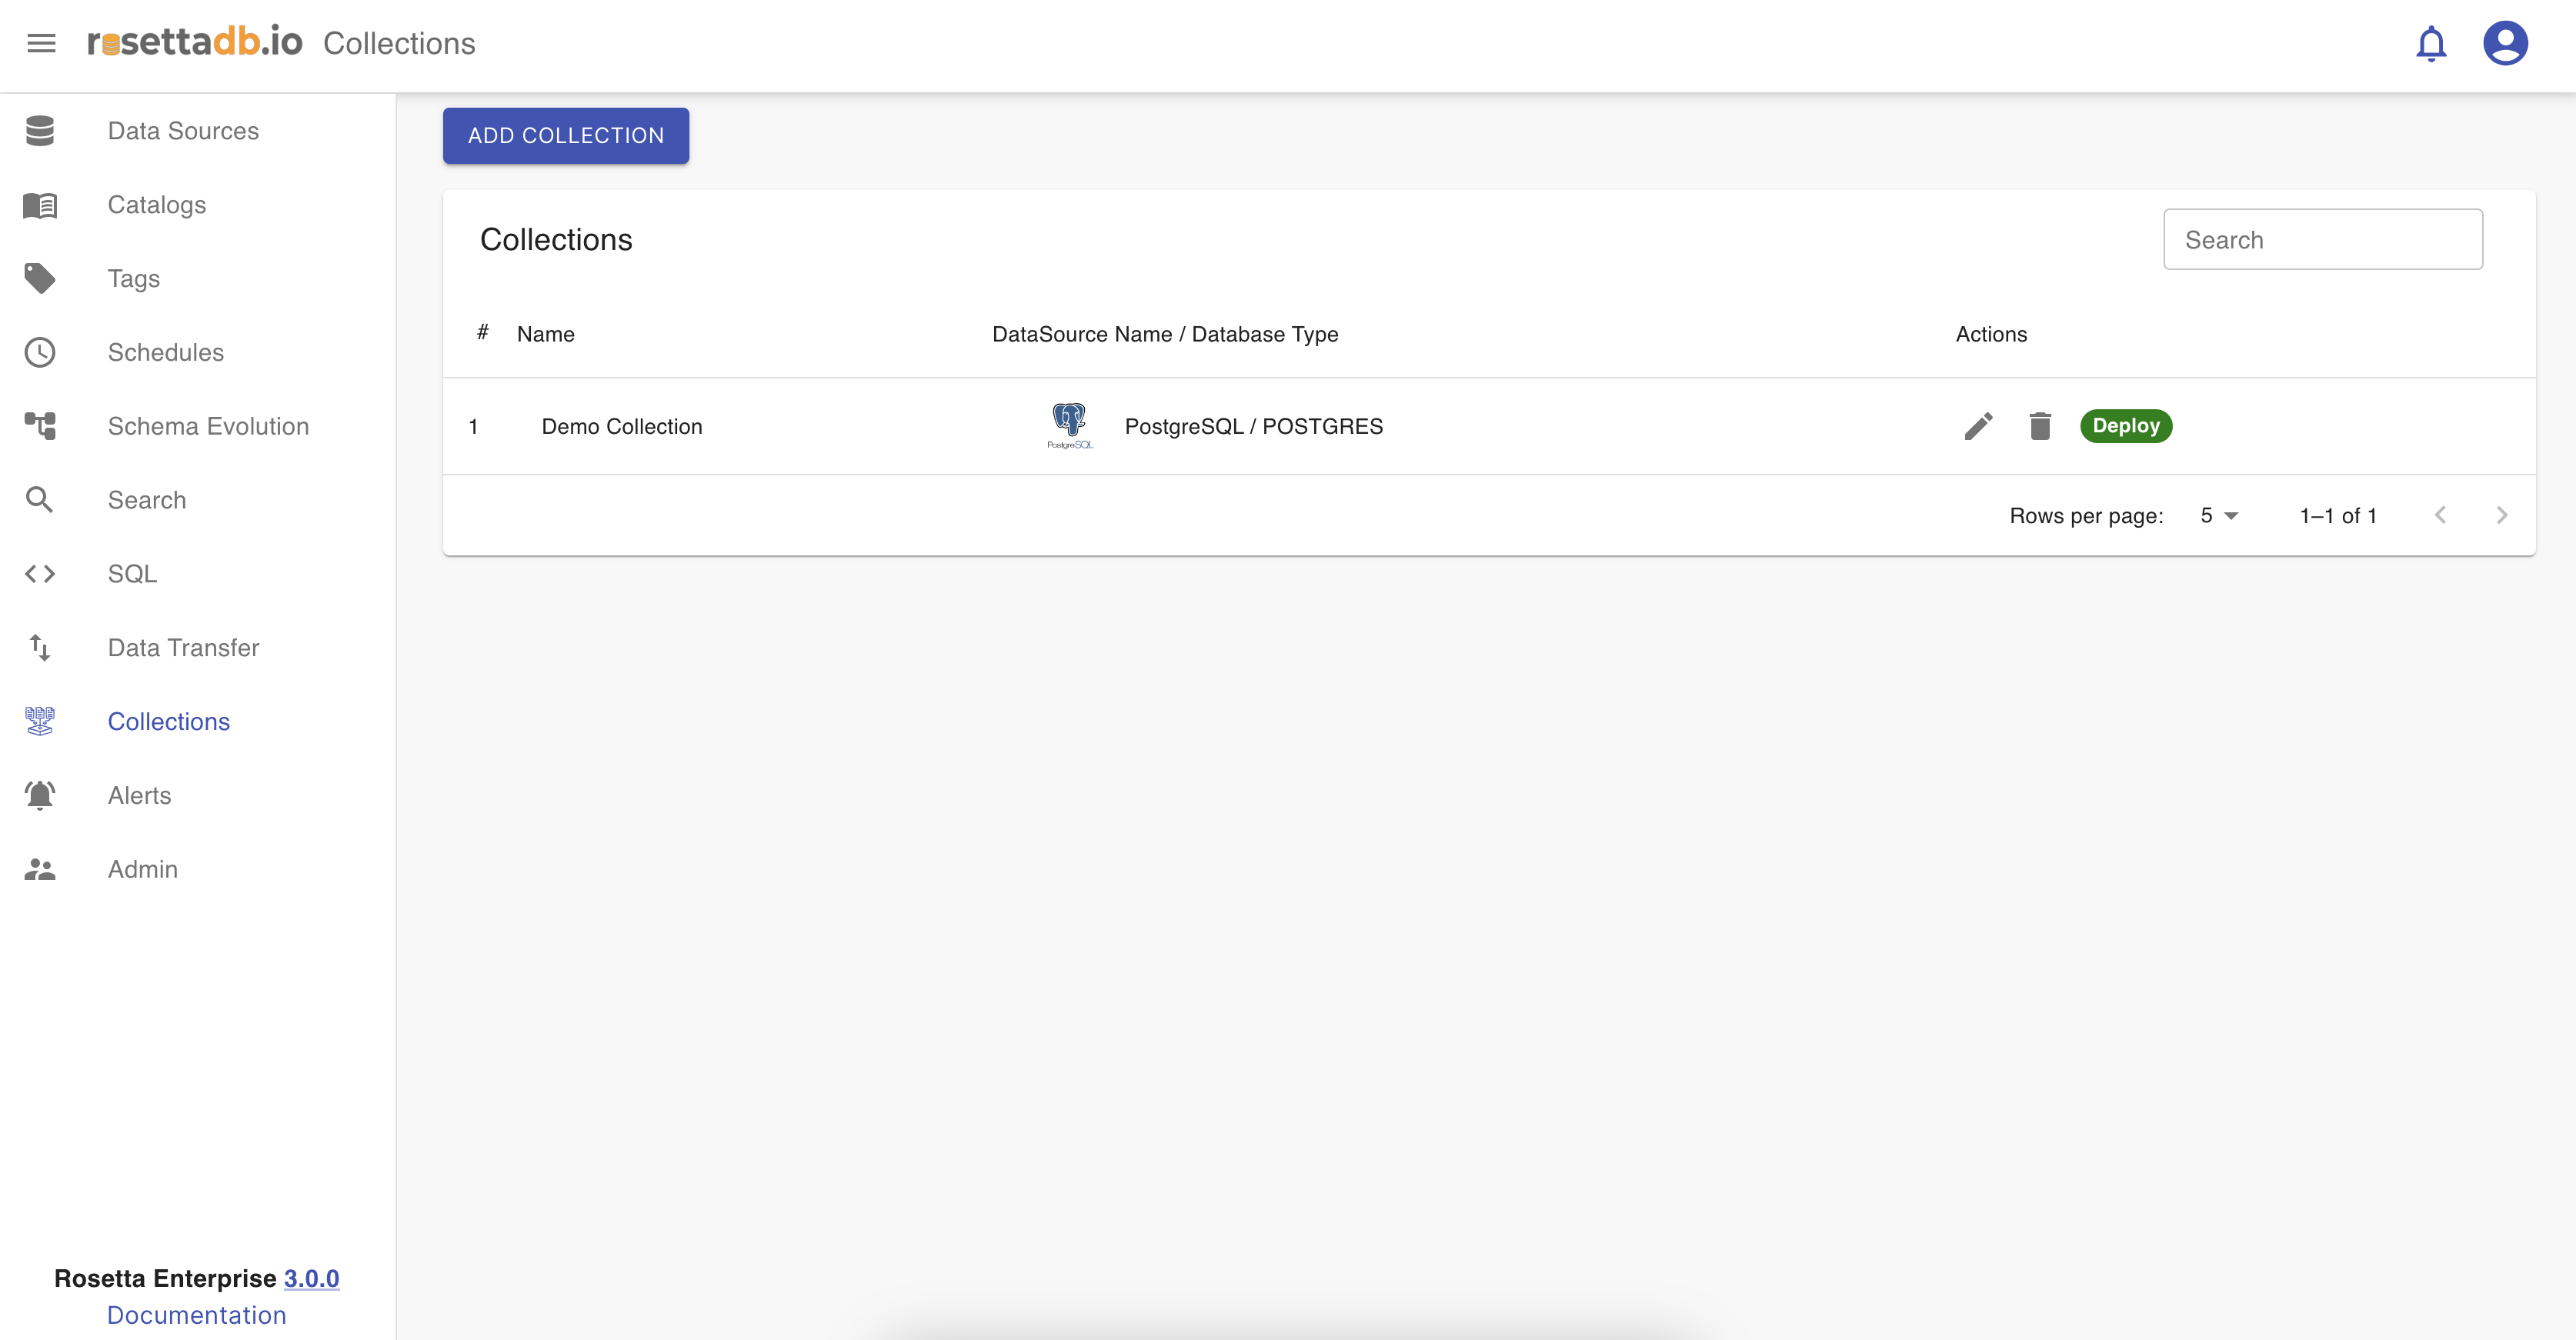Screen dimensions: 2576x1340
Task: Open notifications bell icon
Action: coord(2431,43)
